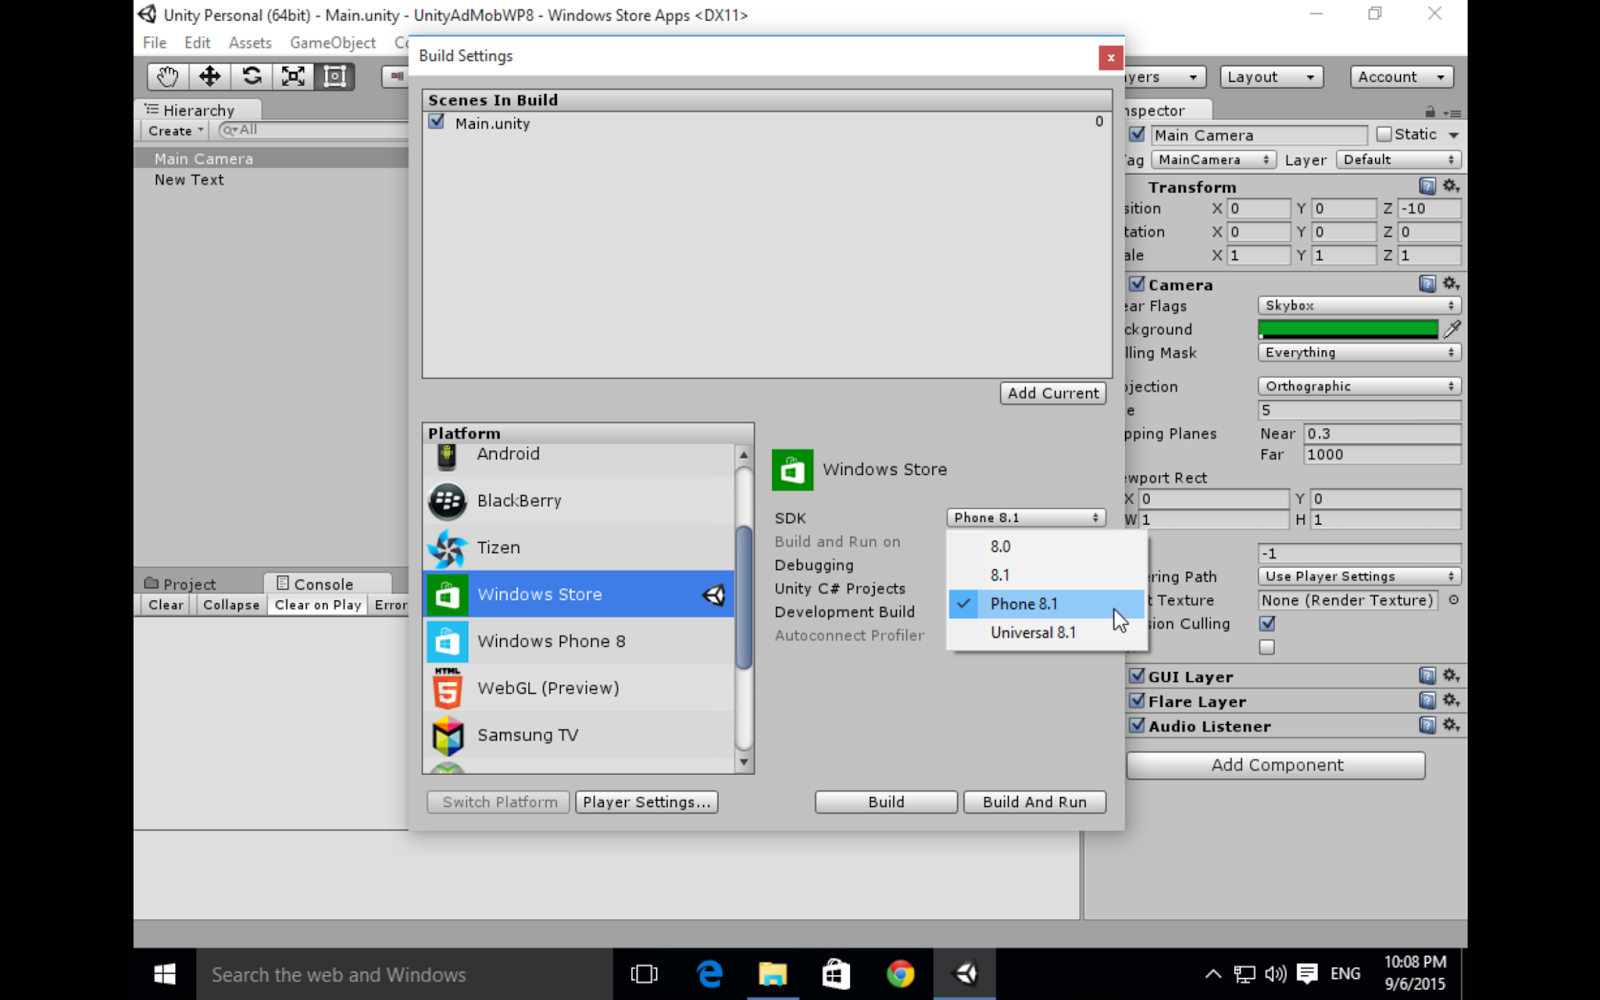Click Add Component button
The image size is (1600, 1000).
click(x=1276, y=765)
